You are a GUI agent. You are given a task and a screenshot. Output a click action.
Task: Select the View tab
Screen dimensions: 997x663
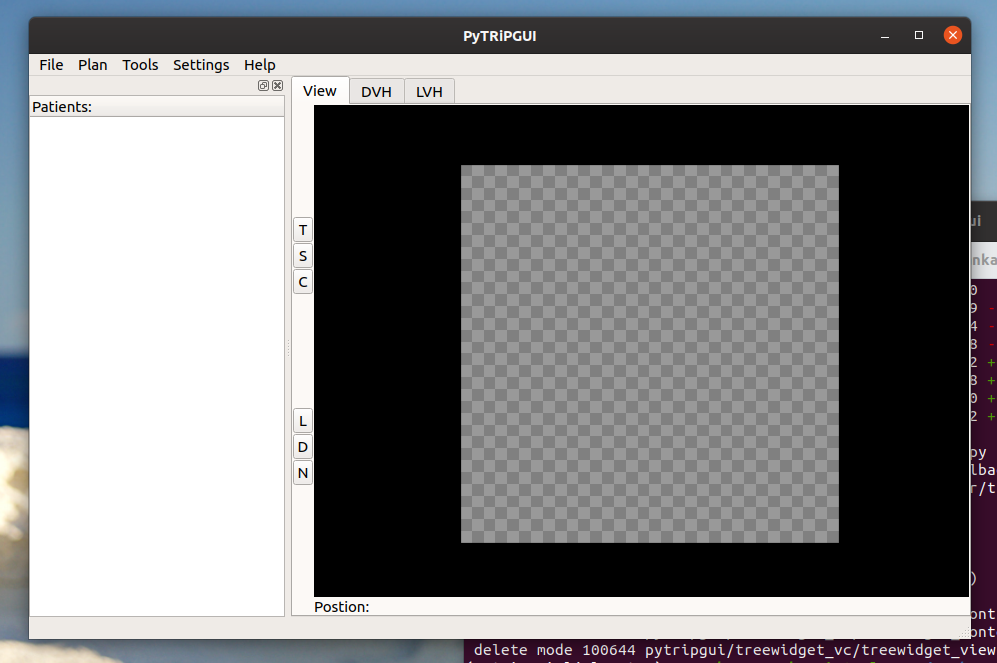(x=320, y=91)
